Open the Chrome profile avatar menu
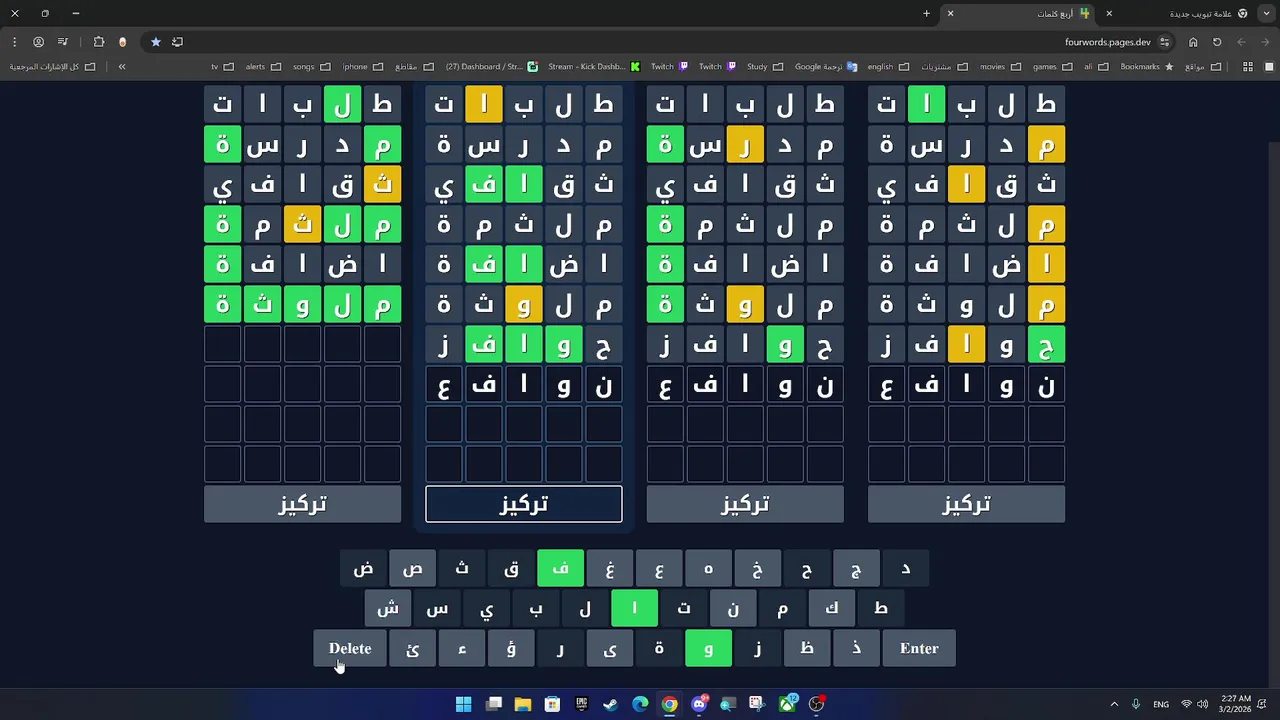This screenshot has width=1280, height=720. point(38,42)
